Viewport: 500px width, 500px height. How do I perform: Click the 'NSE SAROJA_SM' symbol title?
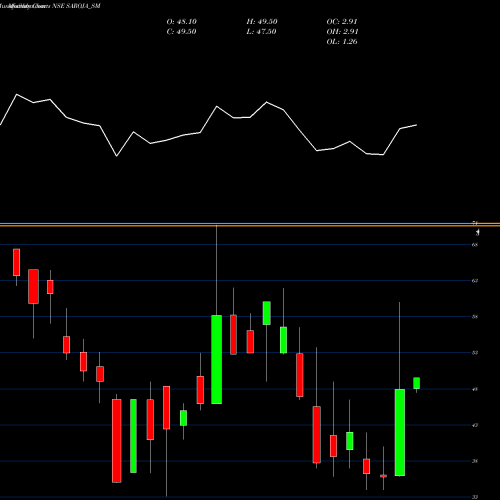pyautogui.click(x=76, y=6)
